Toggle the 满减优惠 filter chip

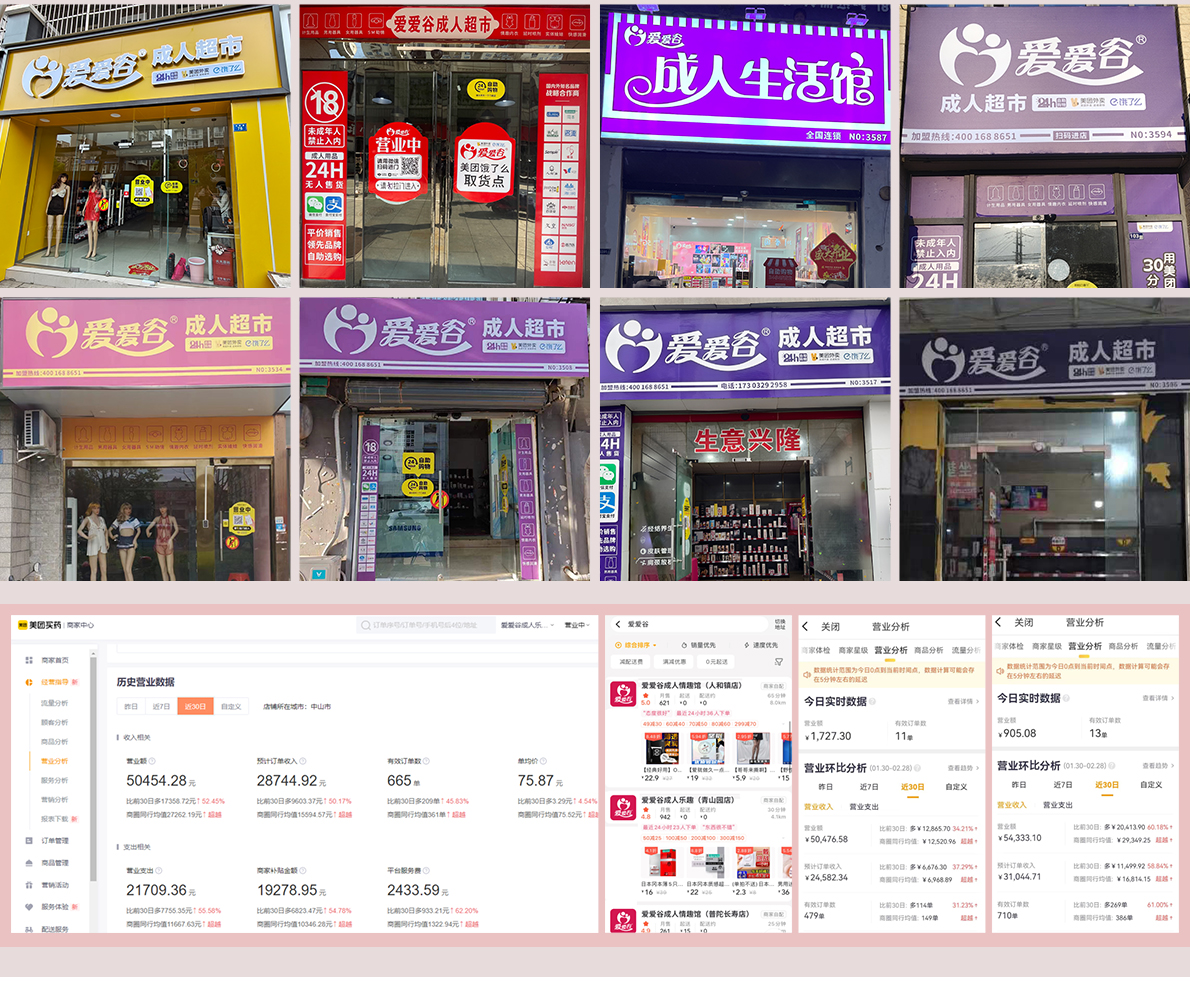coord(674,662)
